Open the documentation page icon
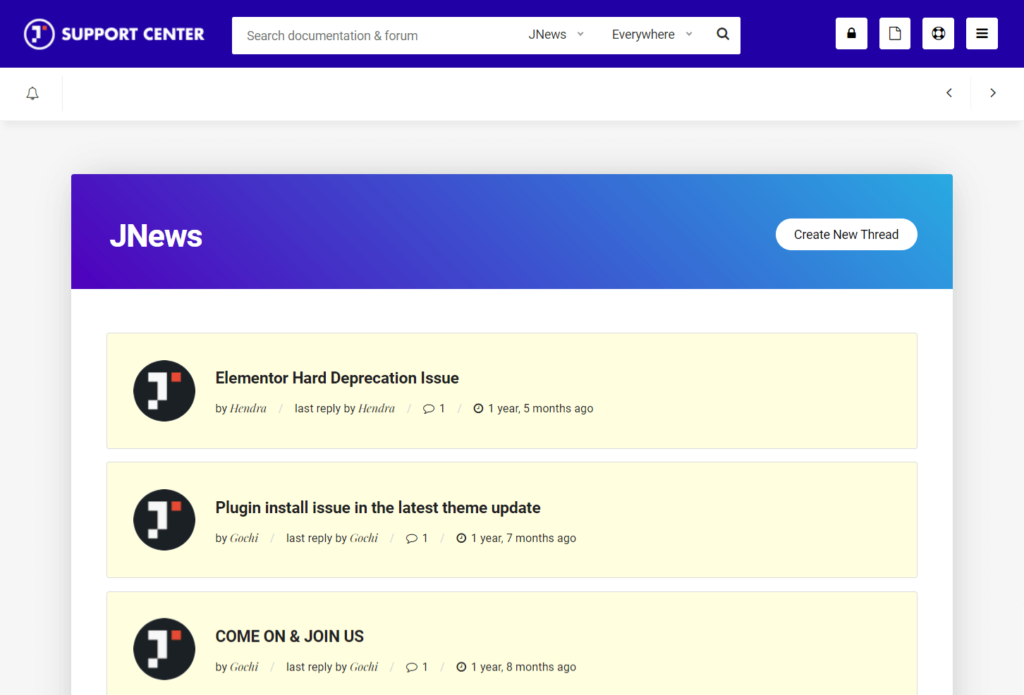This screenshot has width=1024, height=695. pyautogui.click(x=894, y=33)
